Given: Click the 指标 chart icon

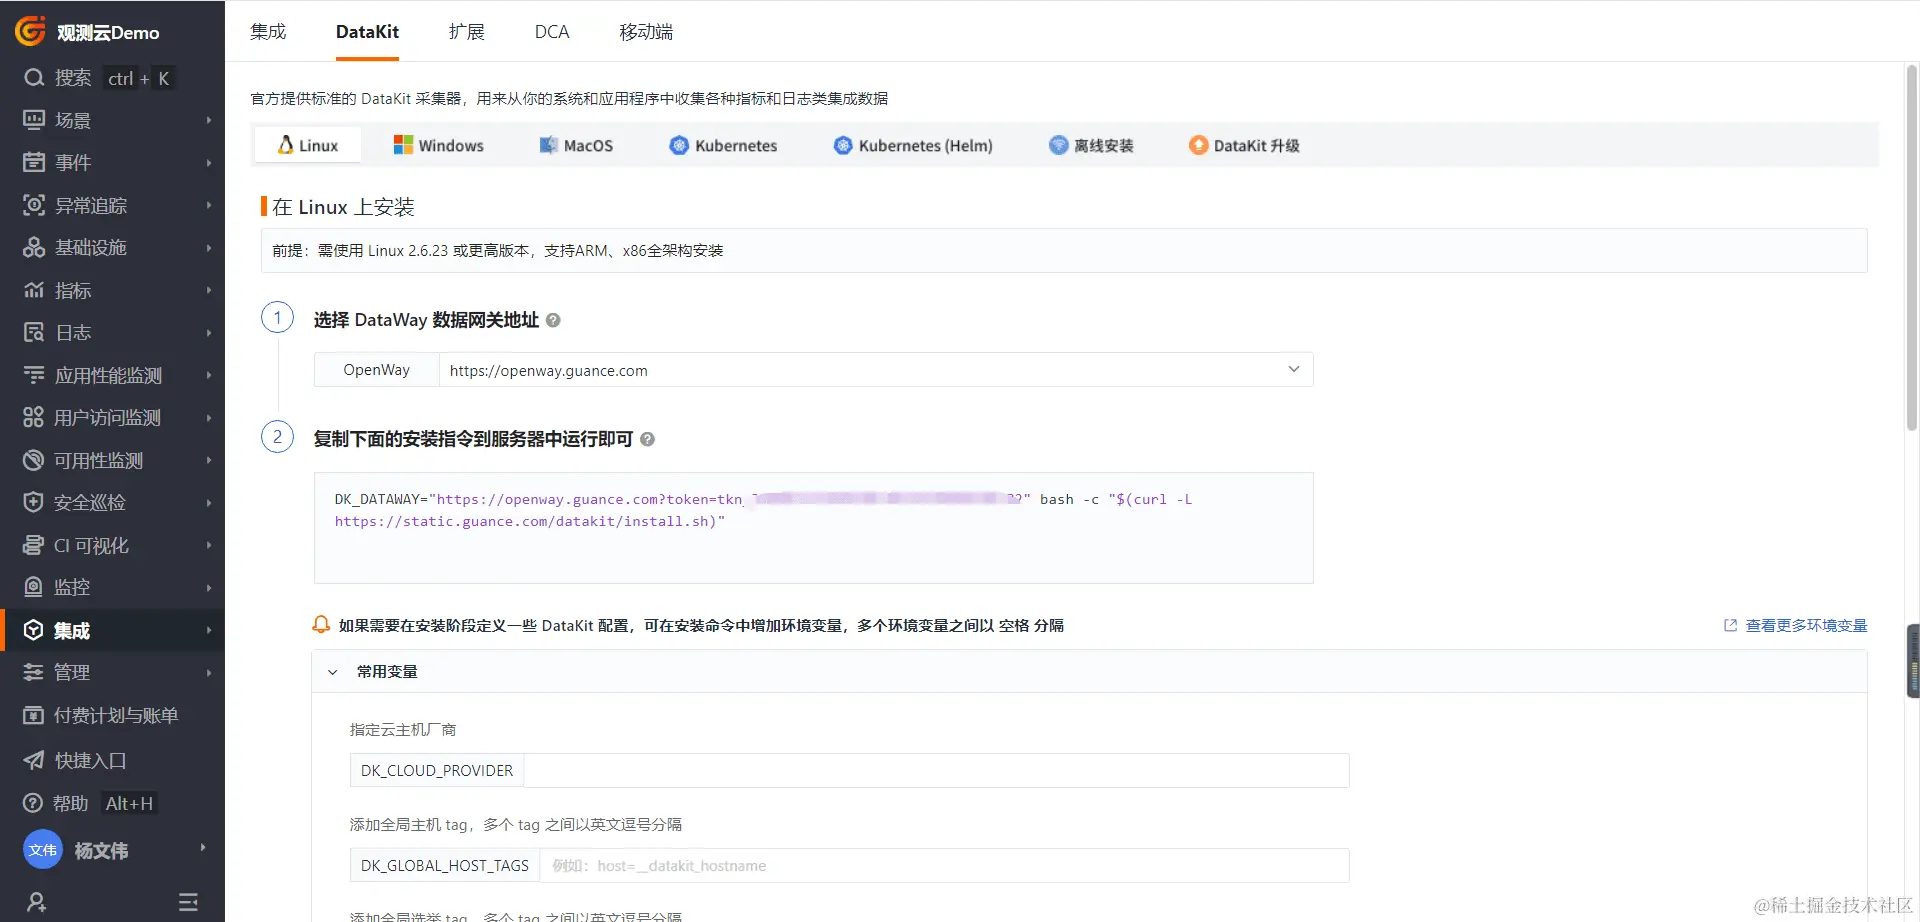Looking at the screenshot, I should pyautogui.click(x=34, y=290).
